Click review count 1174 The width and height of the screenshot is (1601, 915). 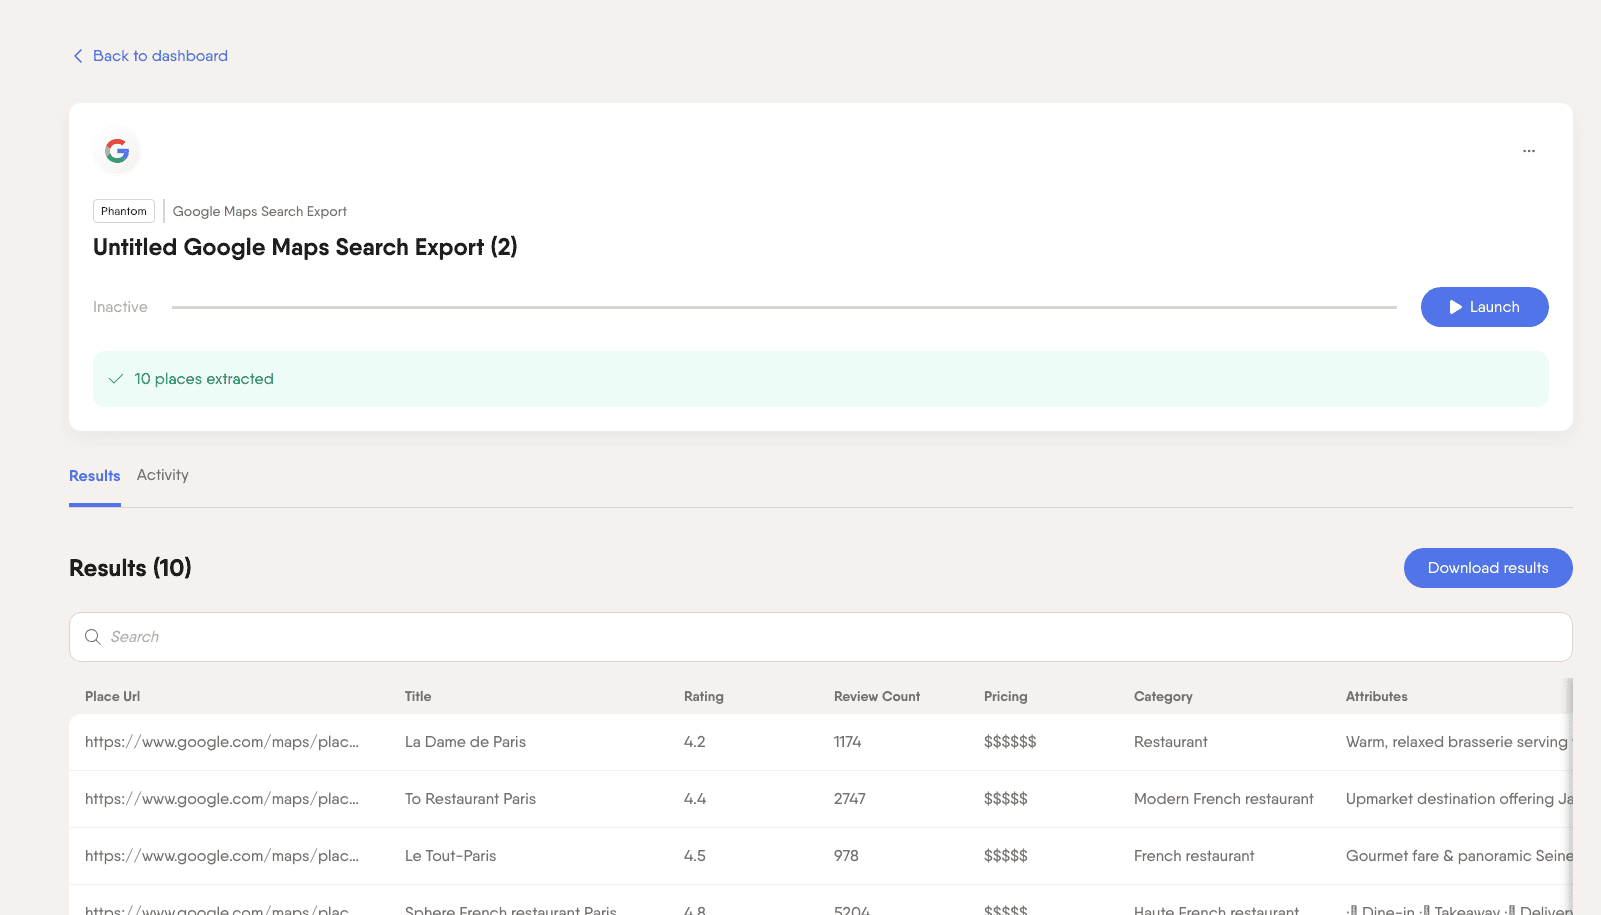(x=847, y=742)
